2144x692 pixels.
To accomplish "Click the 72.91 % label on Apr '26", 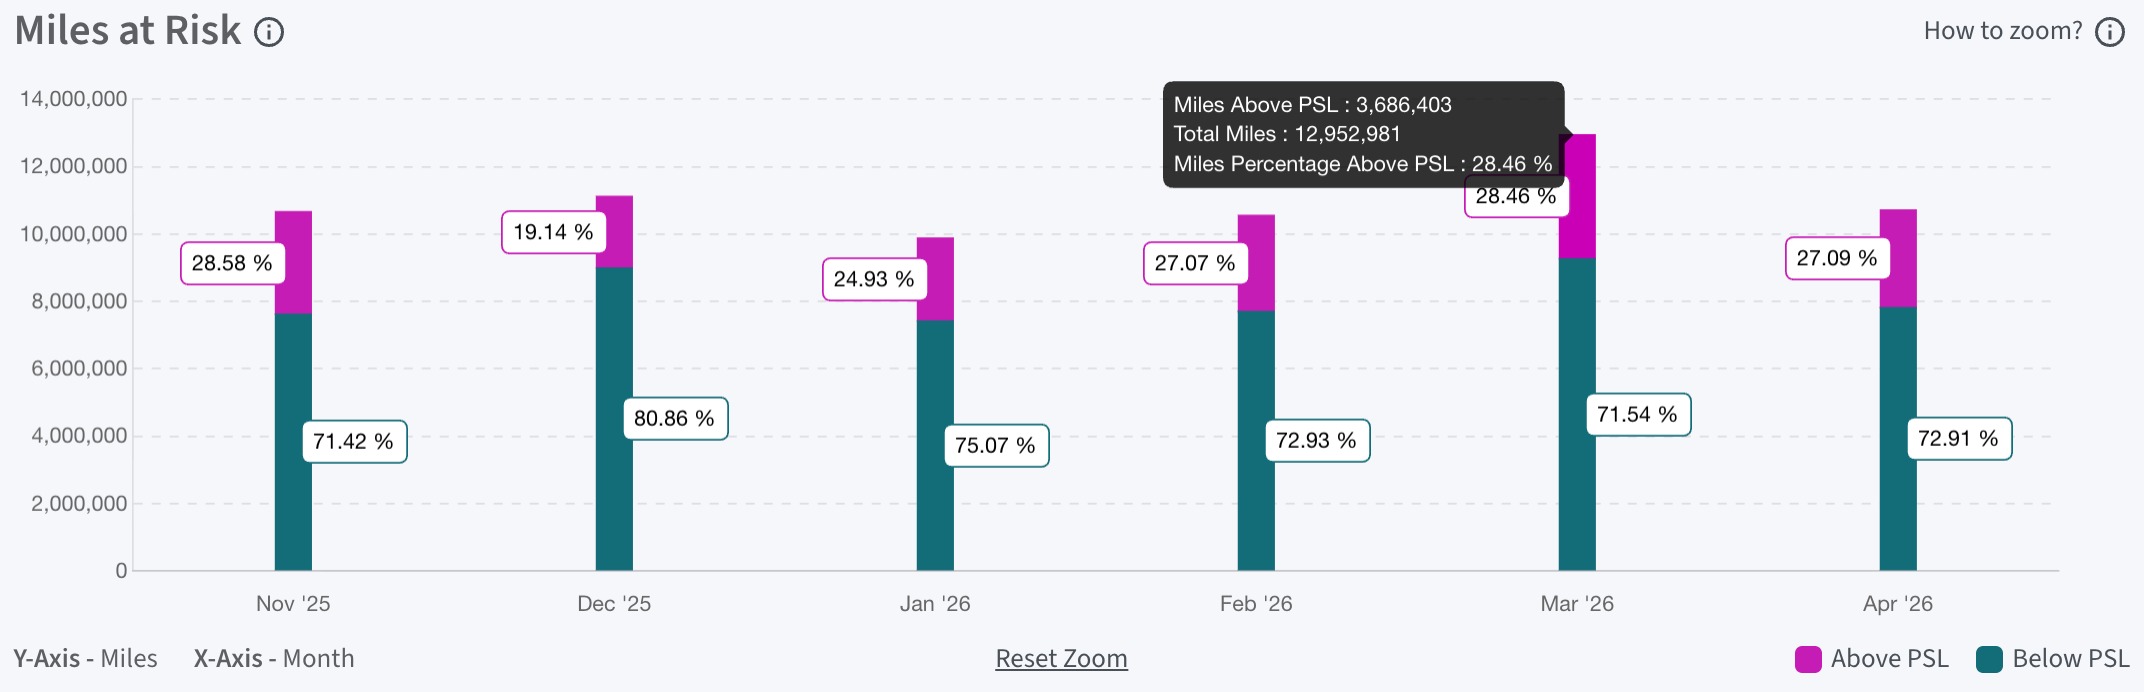I will coord(1959,438).
